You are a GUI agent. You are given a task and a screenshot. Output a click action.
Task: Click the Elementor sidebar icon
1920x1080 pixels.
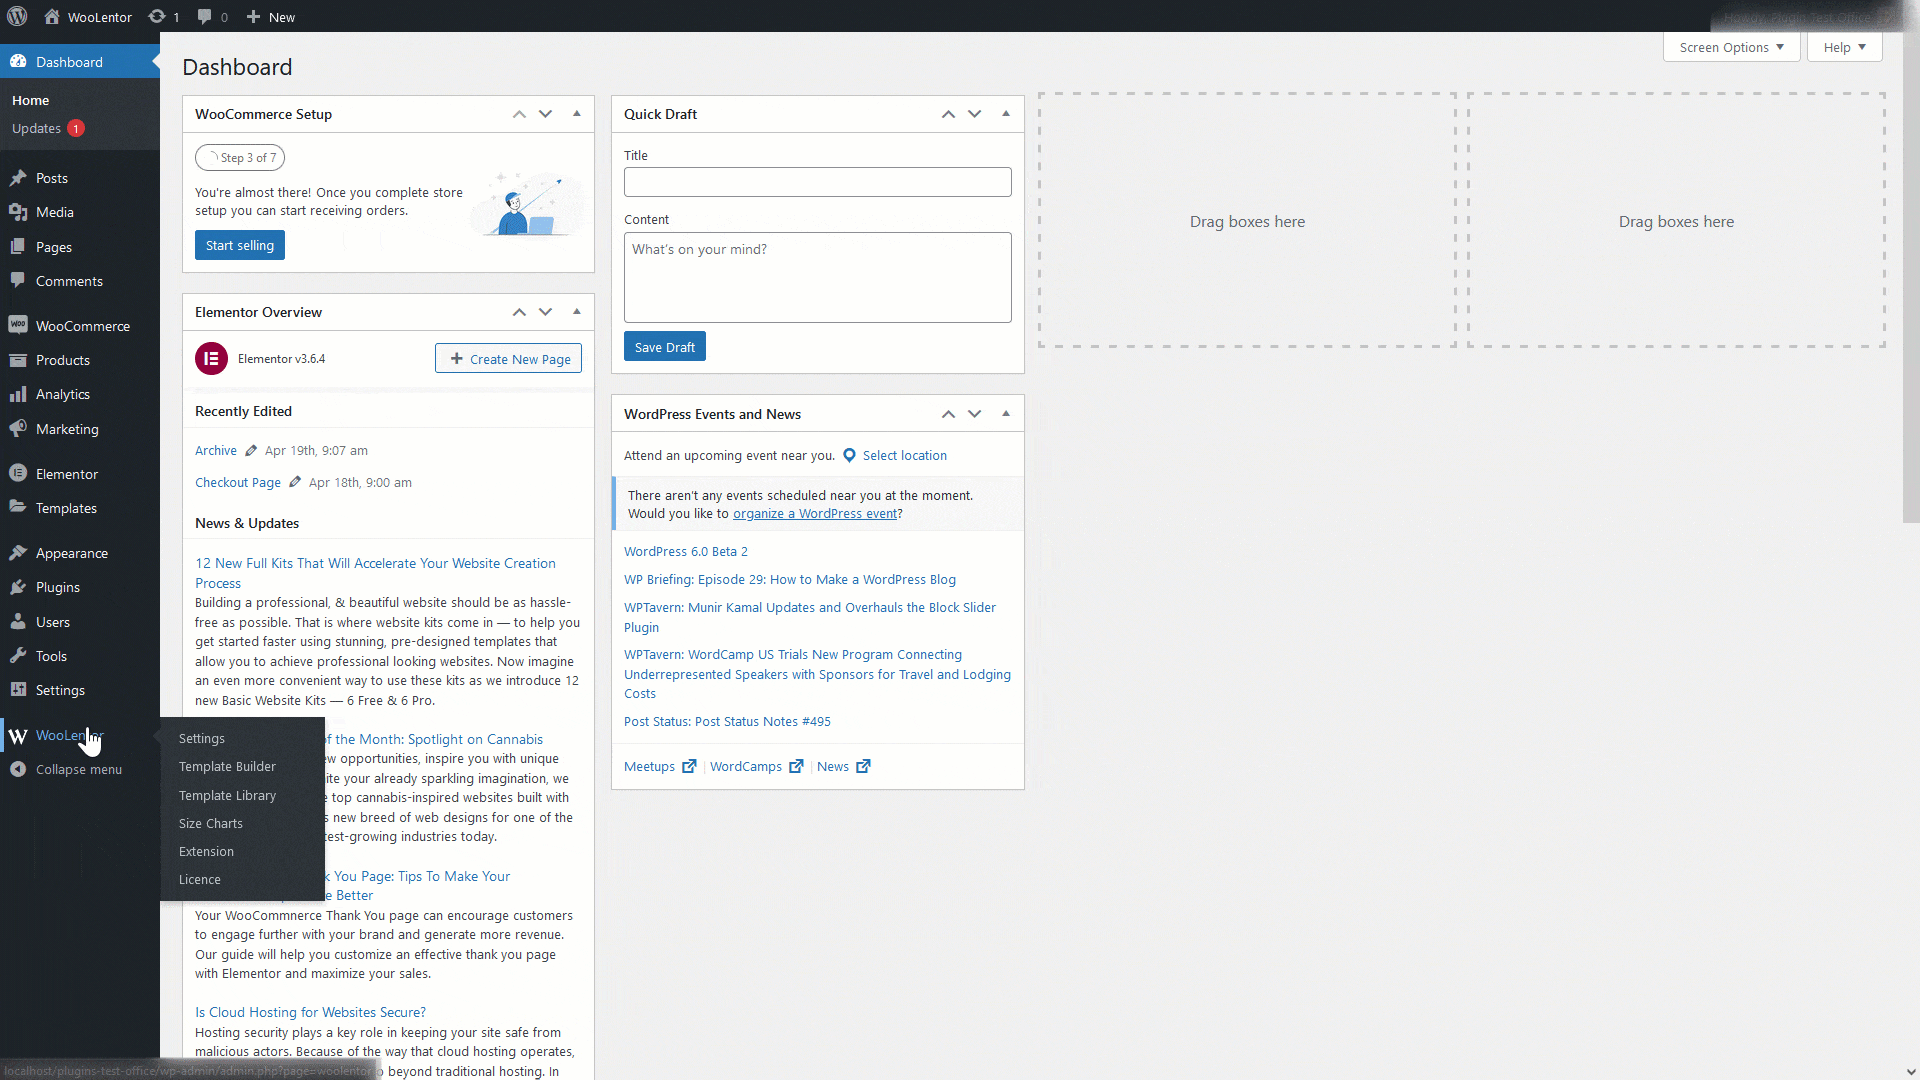click(18, 474)
